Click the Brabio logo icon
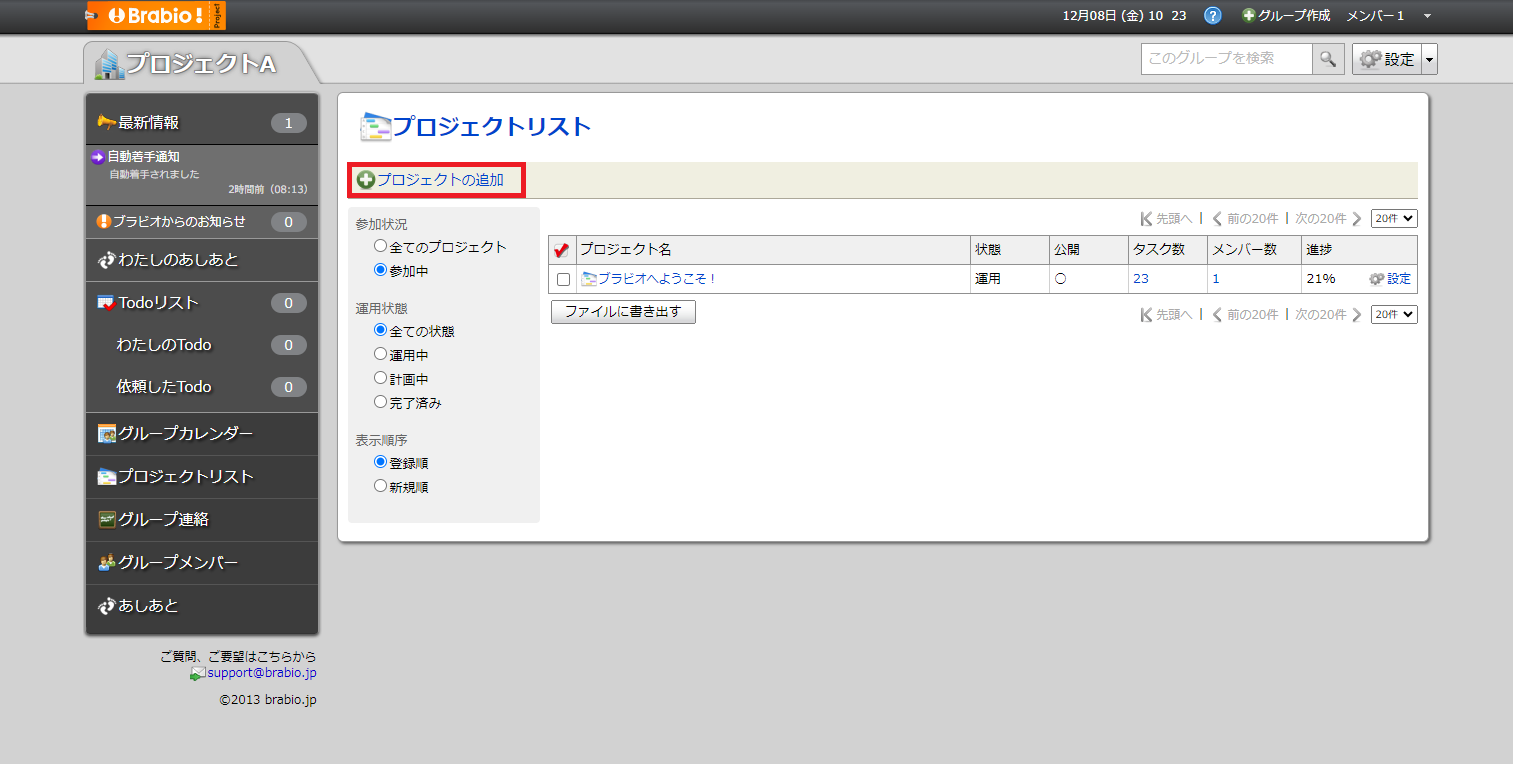Screen dimensions: 1513x764 click(x=155, y=16)
